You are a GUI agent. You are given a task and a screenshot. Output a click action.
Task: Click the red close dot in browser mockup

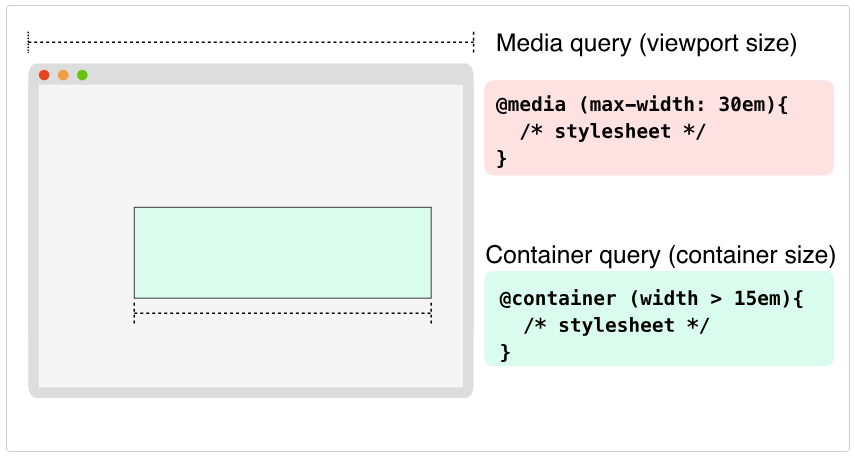(44, 75)
